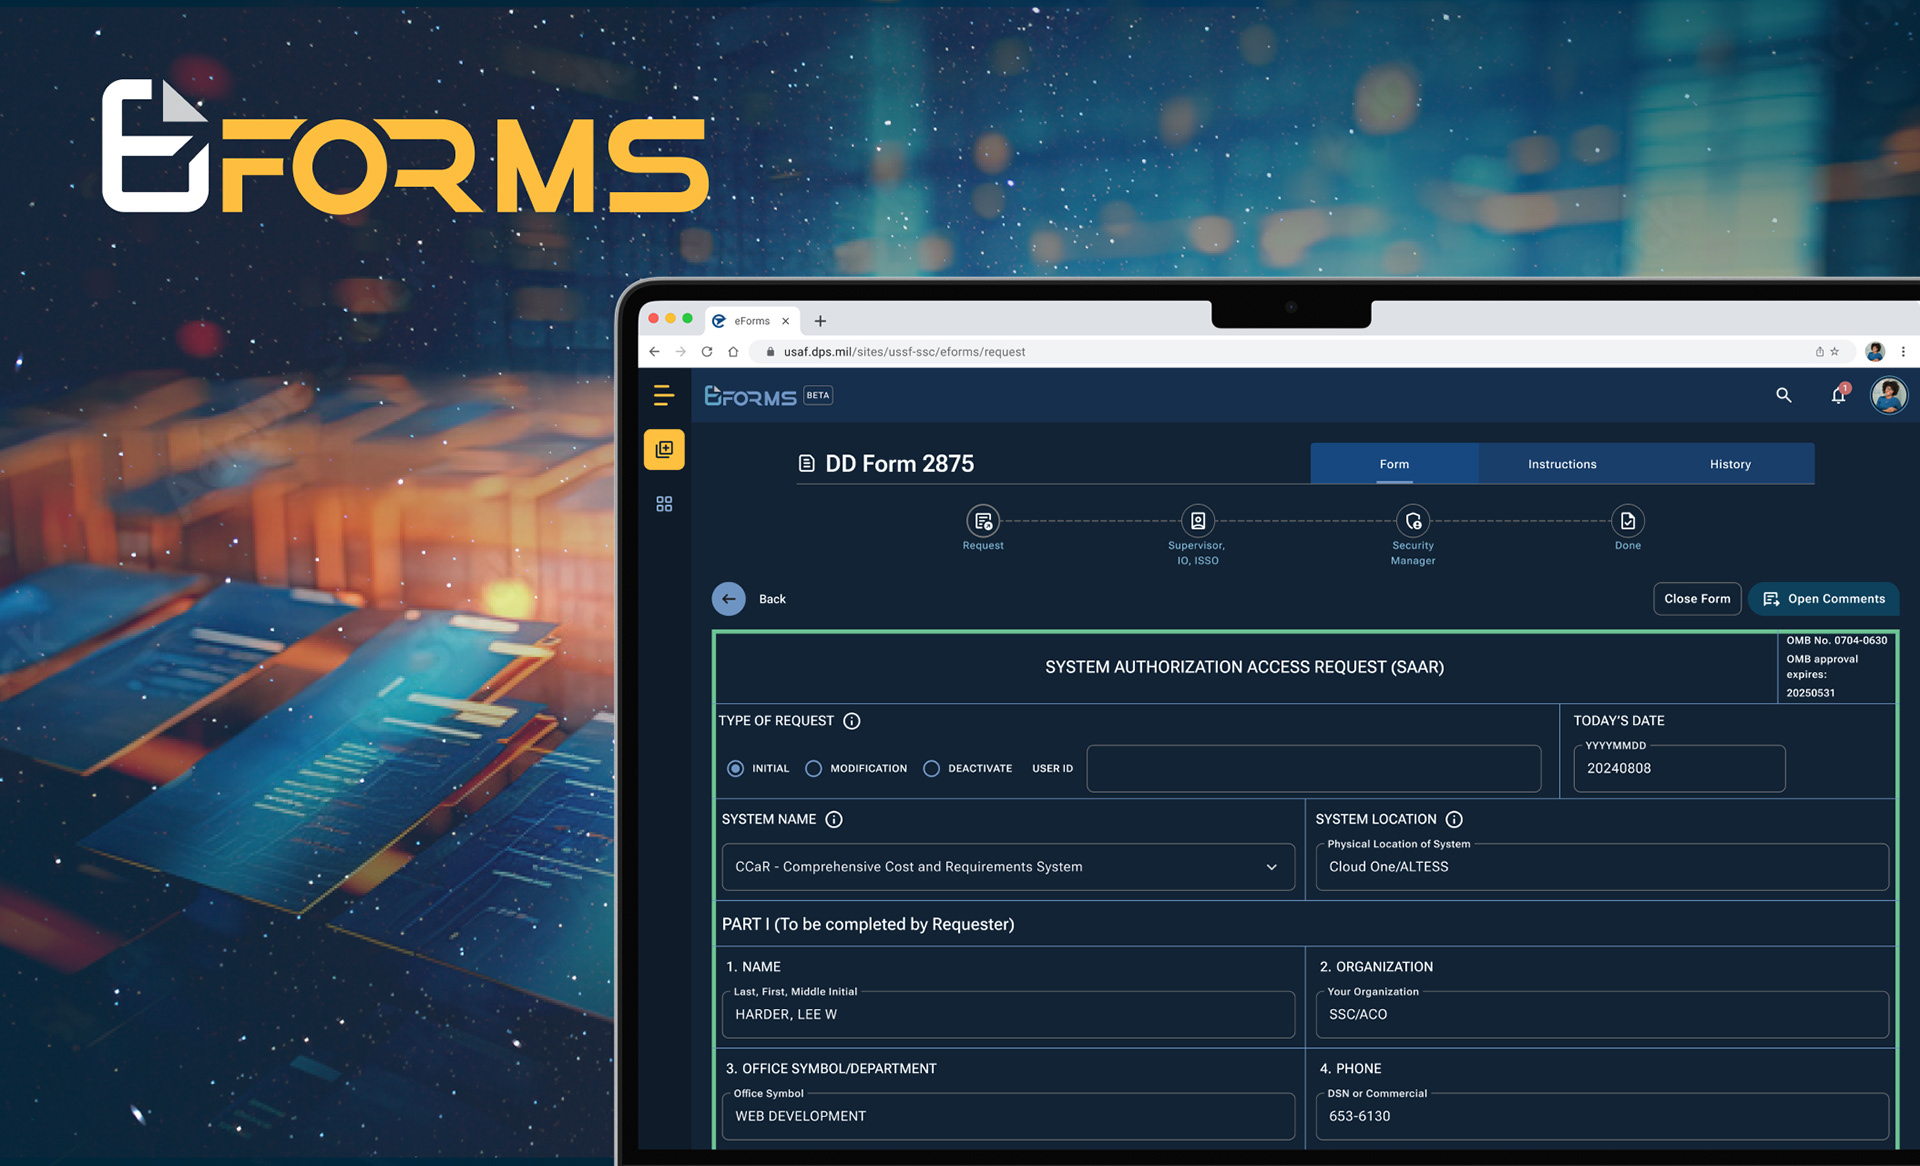Click the Back arrow circle icon
Image resolution: width=1920 pixels, height=1166 pixels.
pyautogui.click(x=728, y=599)
